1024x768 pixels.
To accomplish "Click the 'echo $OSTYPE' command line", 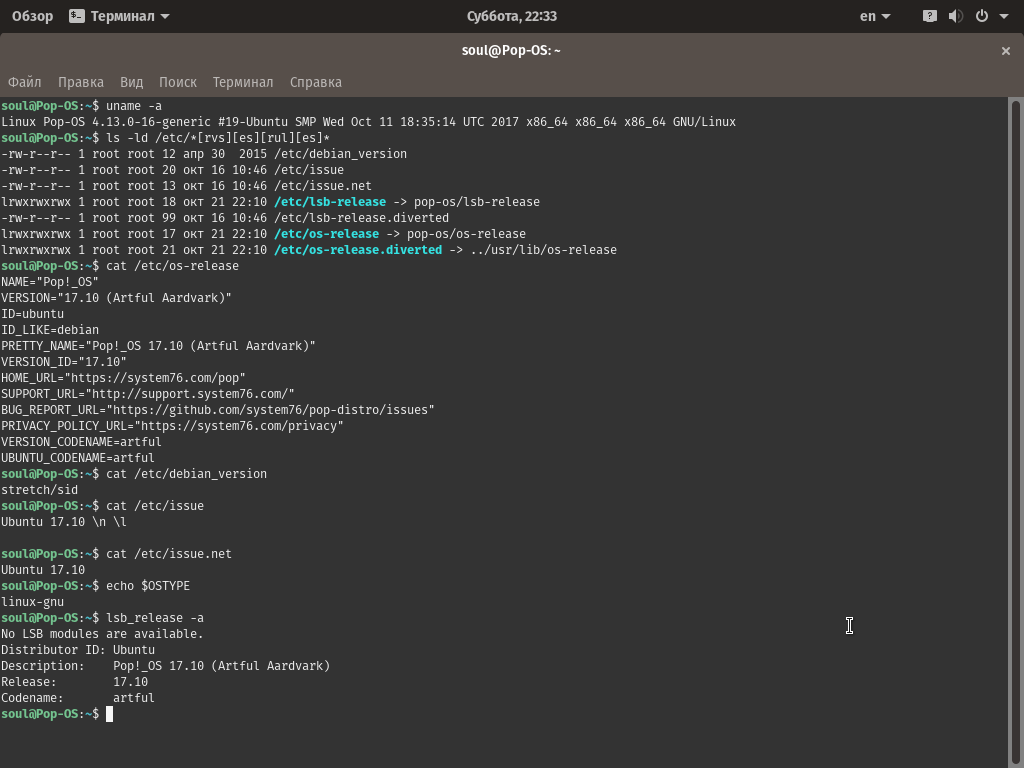I will pyautogui.click(x=95, y=586).
